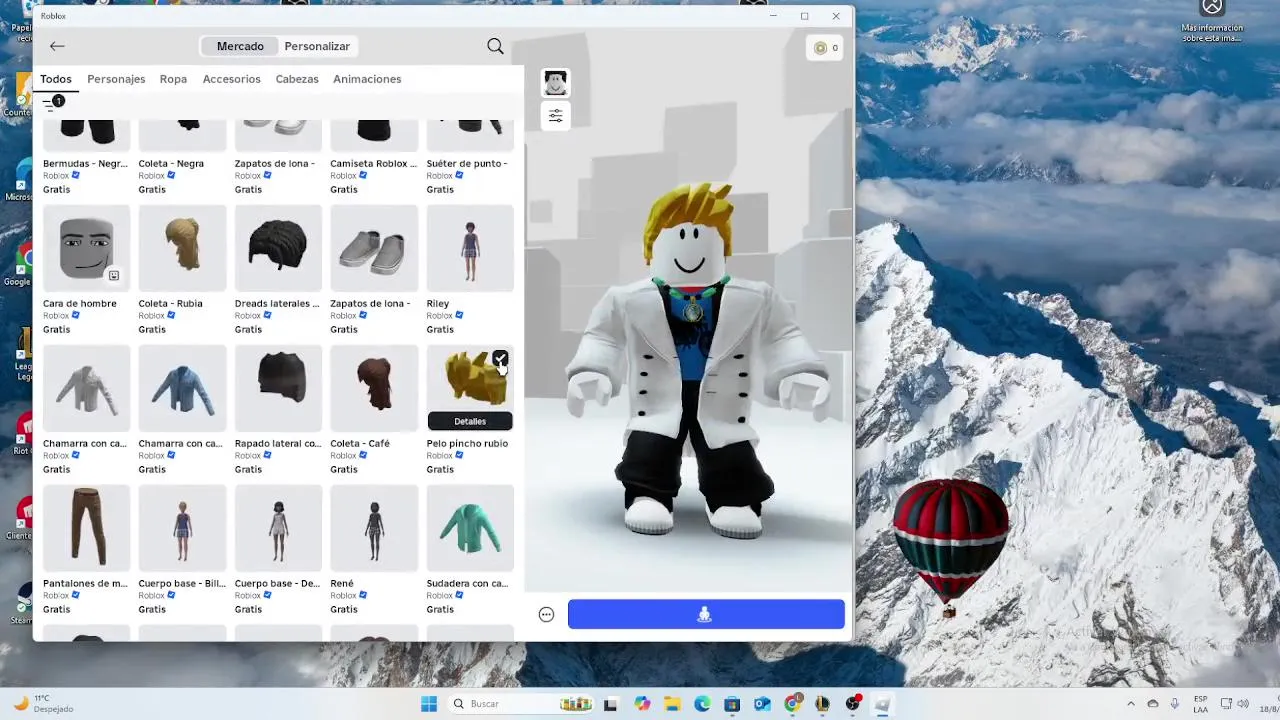Open the avatar settings sliders icon
Viewport: 1280px width, 720px height.
pos(556,116)
